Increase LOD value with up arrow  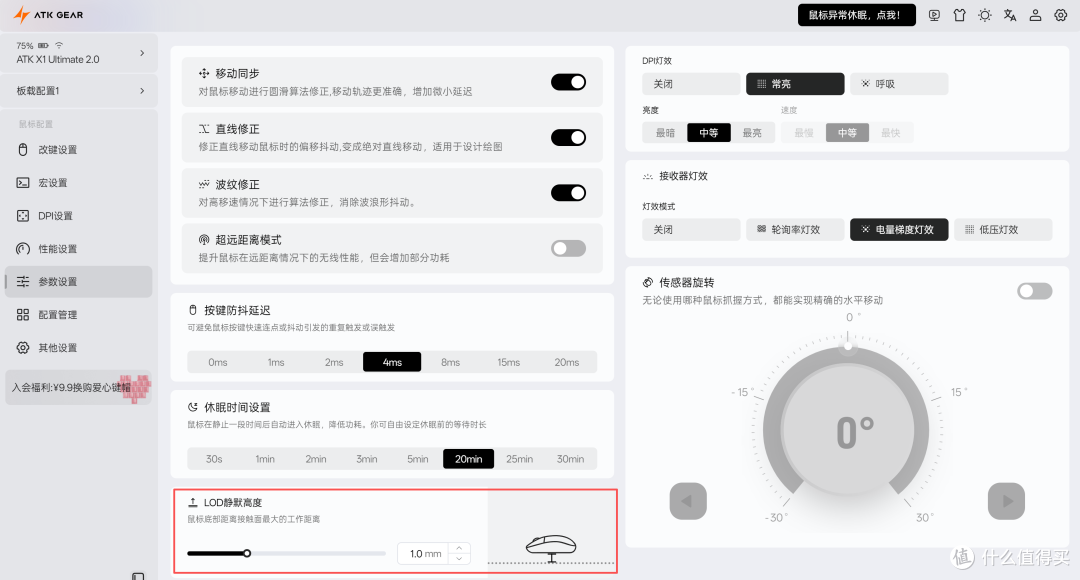(x=459, y=548)
